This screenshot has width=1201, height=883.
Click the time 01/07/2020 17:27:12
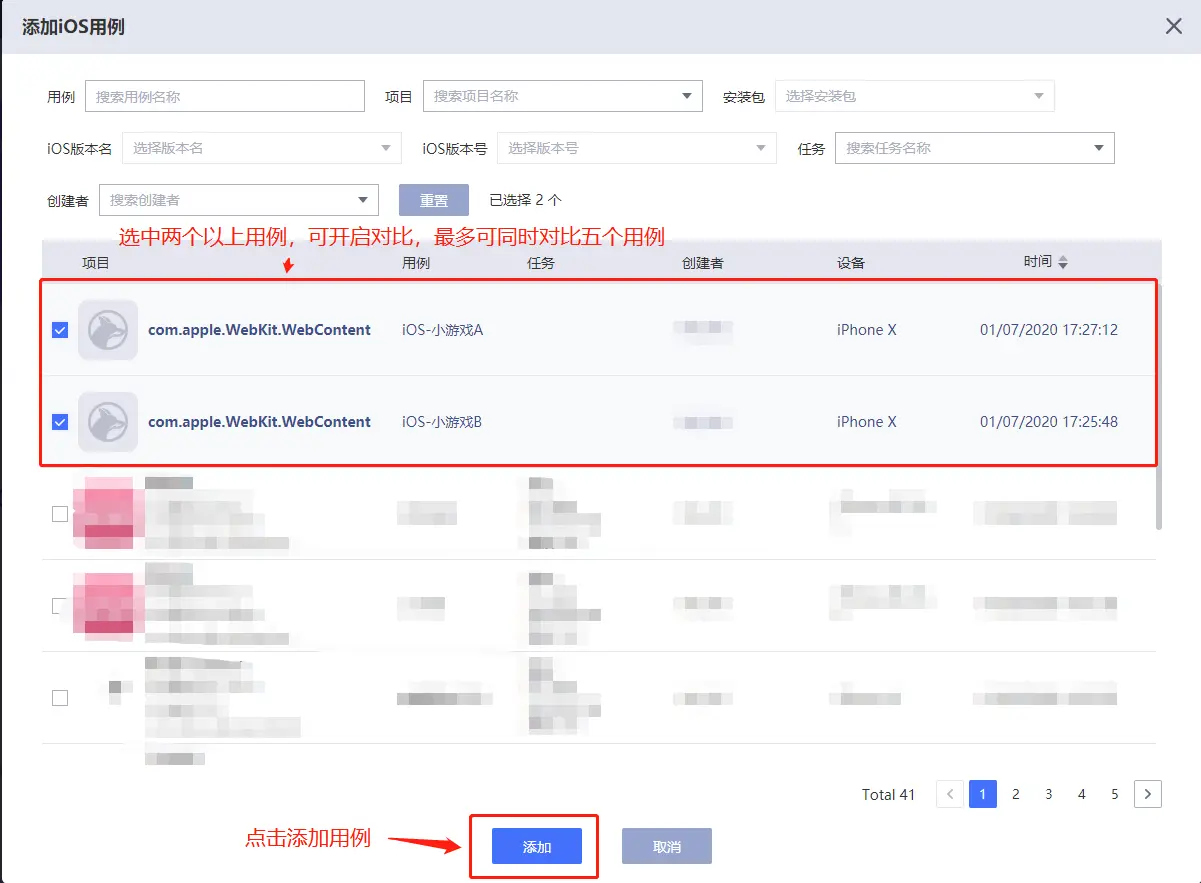tap(1049, 330)
